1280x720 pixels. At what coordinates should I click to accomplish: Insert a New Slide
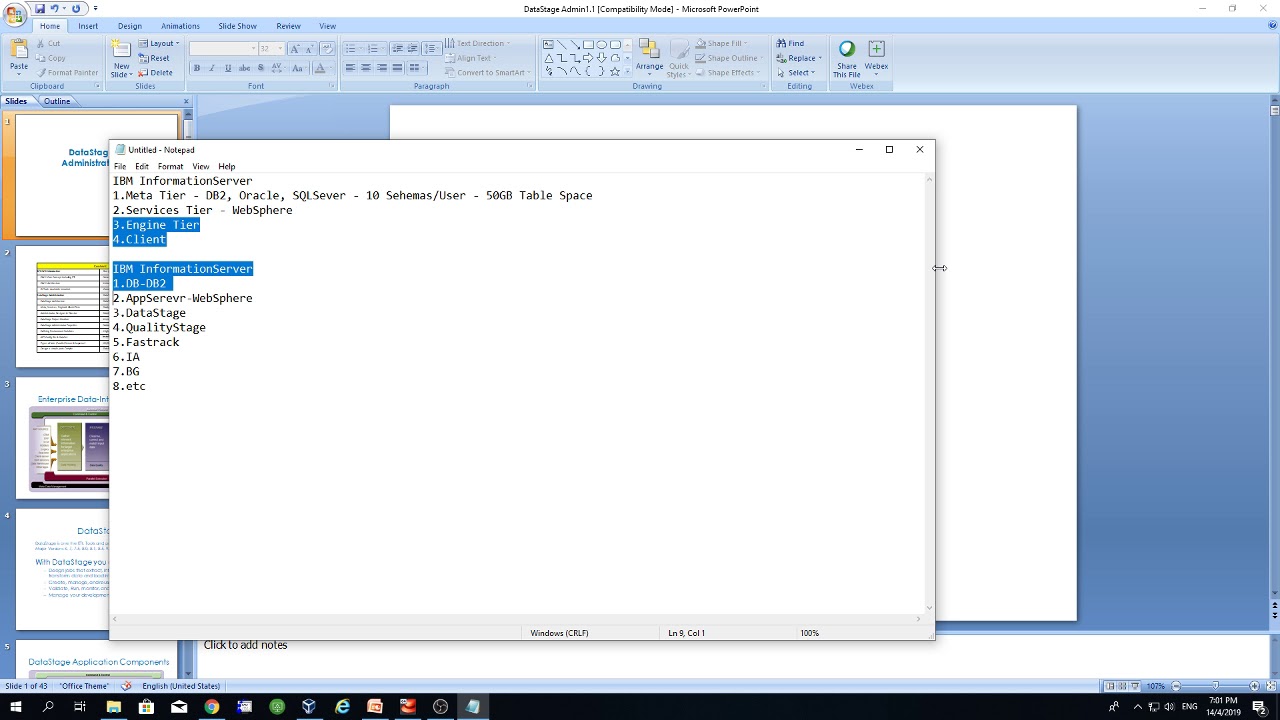[x=121, y=58]
